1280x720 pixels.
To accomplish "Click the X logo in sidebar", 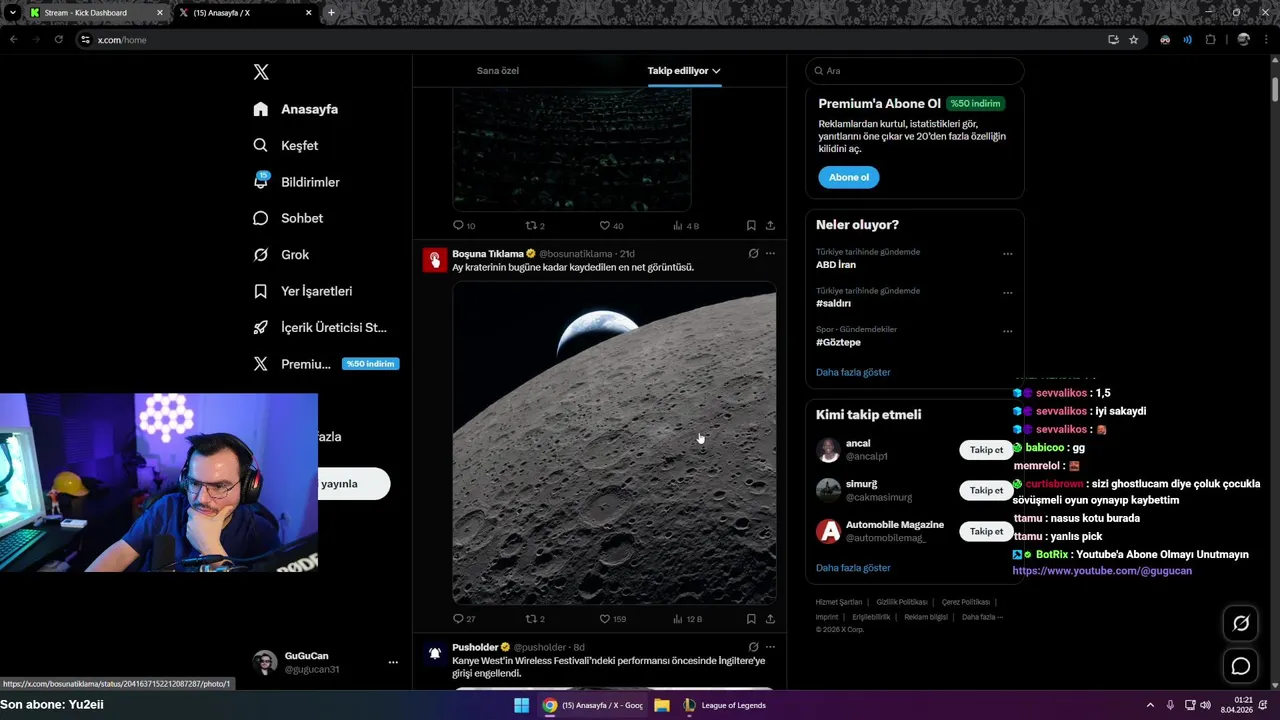I will (261, 72).
